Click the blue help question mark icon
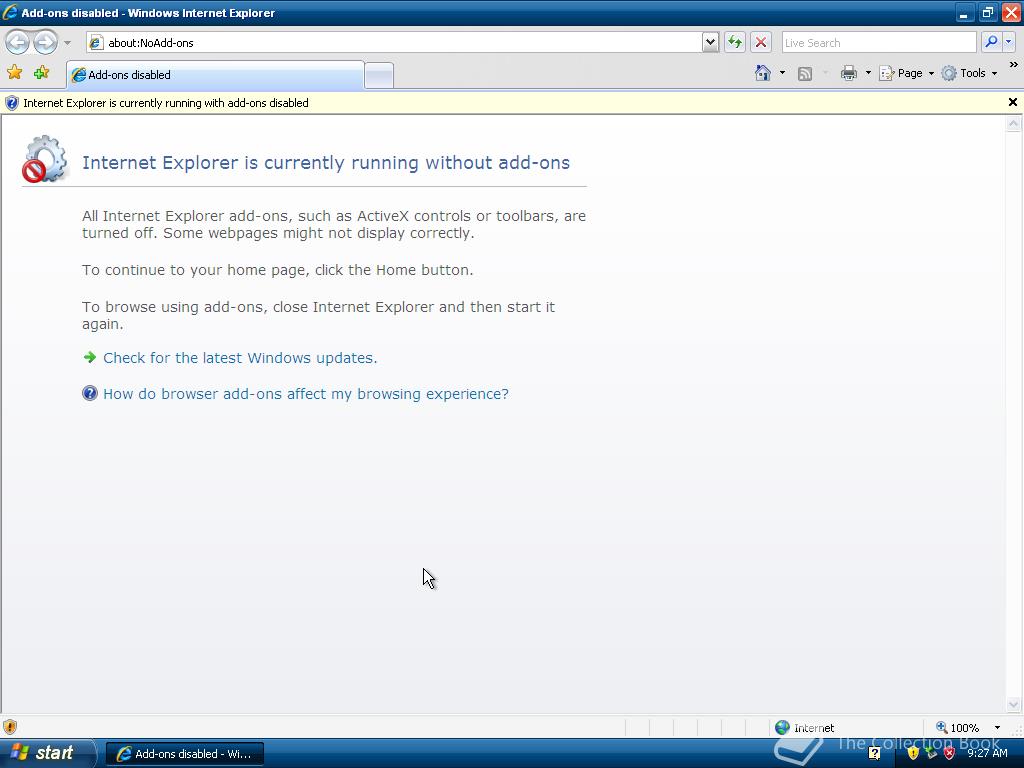 [90, 393]
